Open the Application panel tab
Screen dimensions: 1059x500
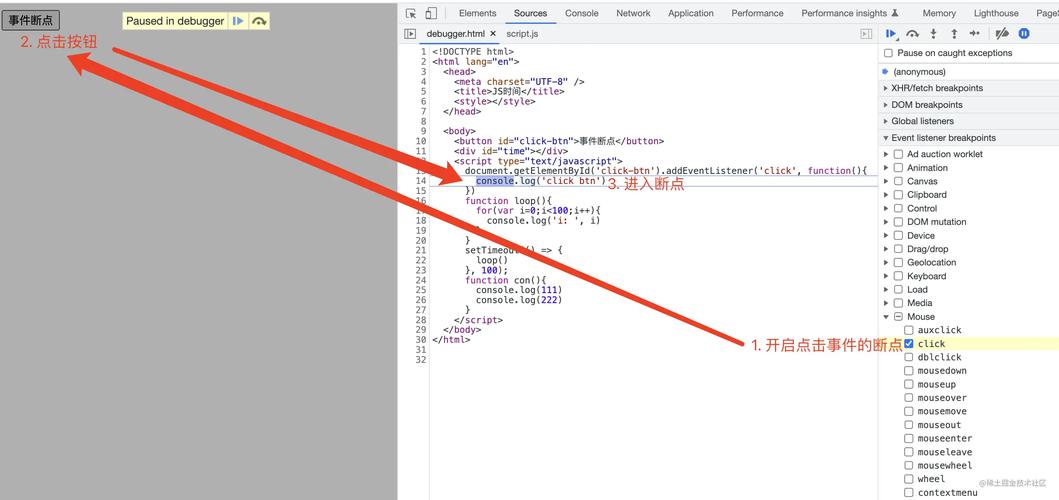tap(691, 13)
